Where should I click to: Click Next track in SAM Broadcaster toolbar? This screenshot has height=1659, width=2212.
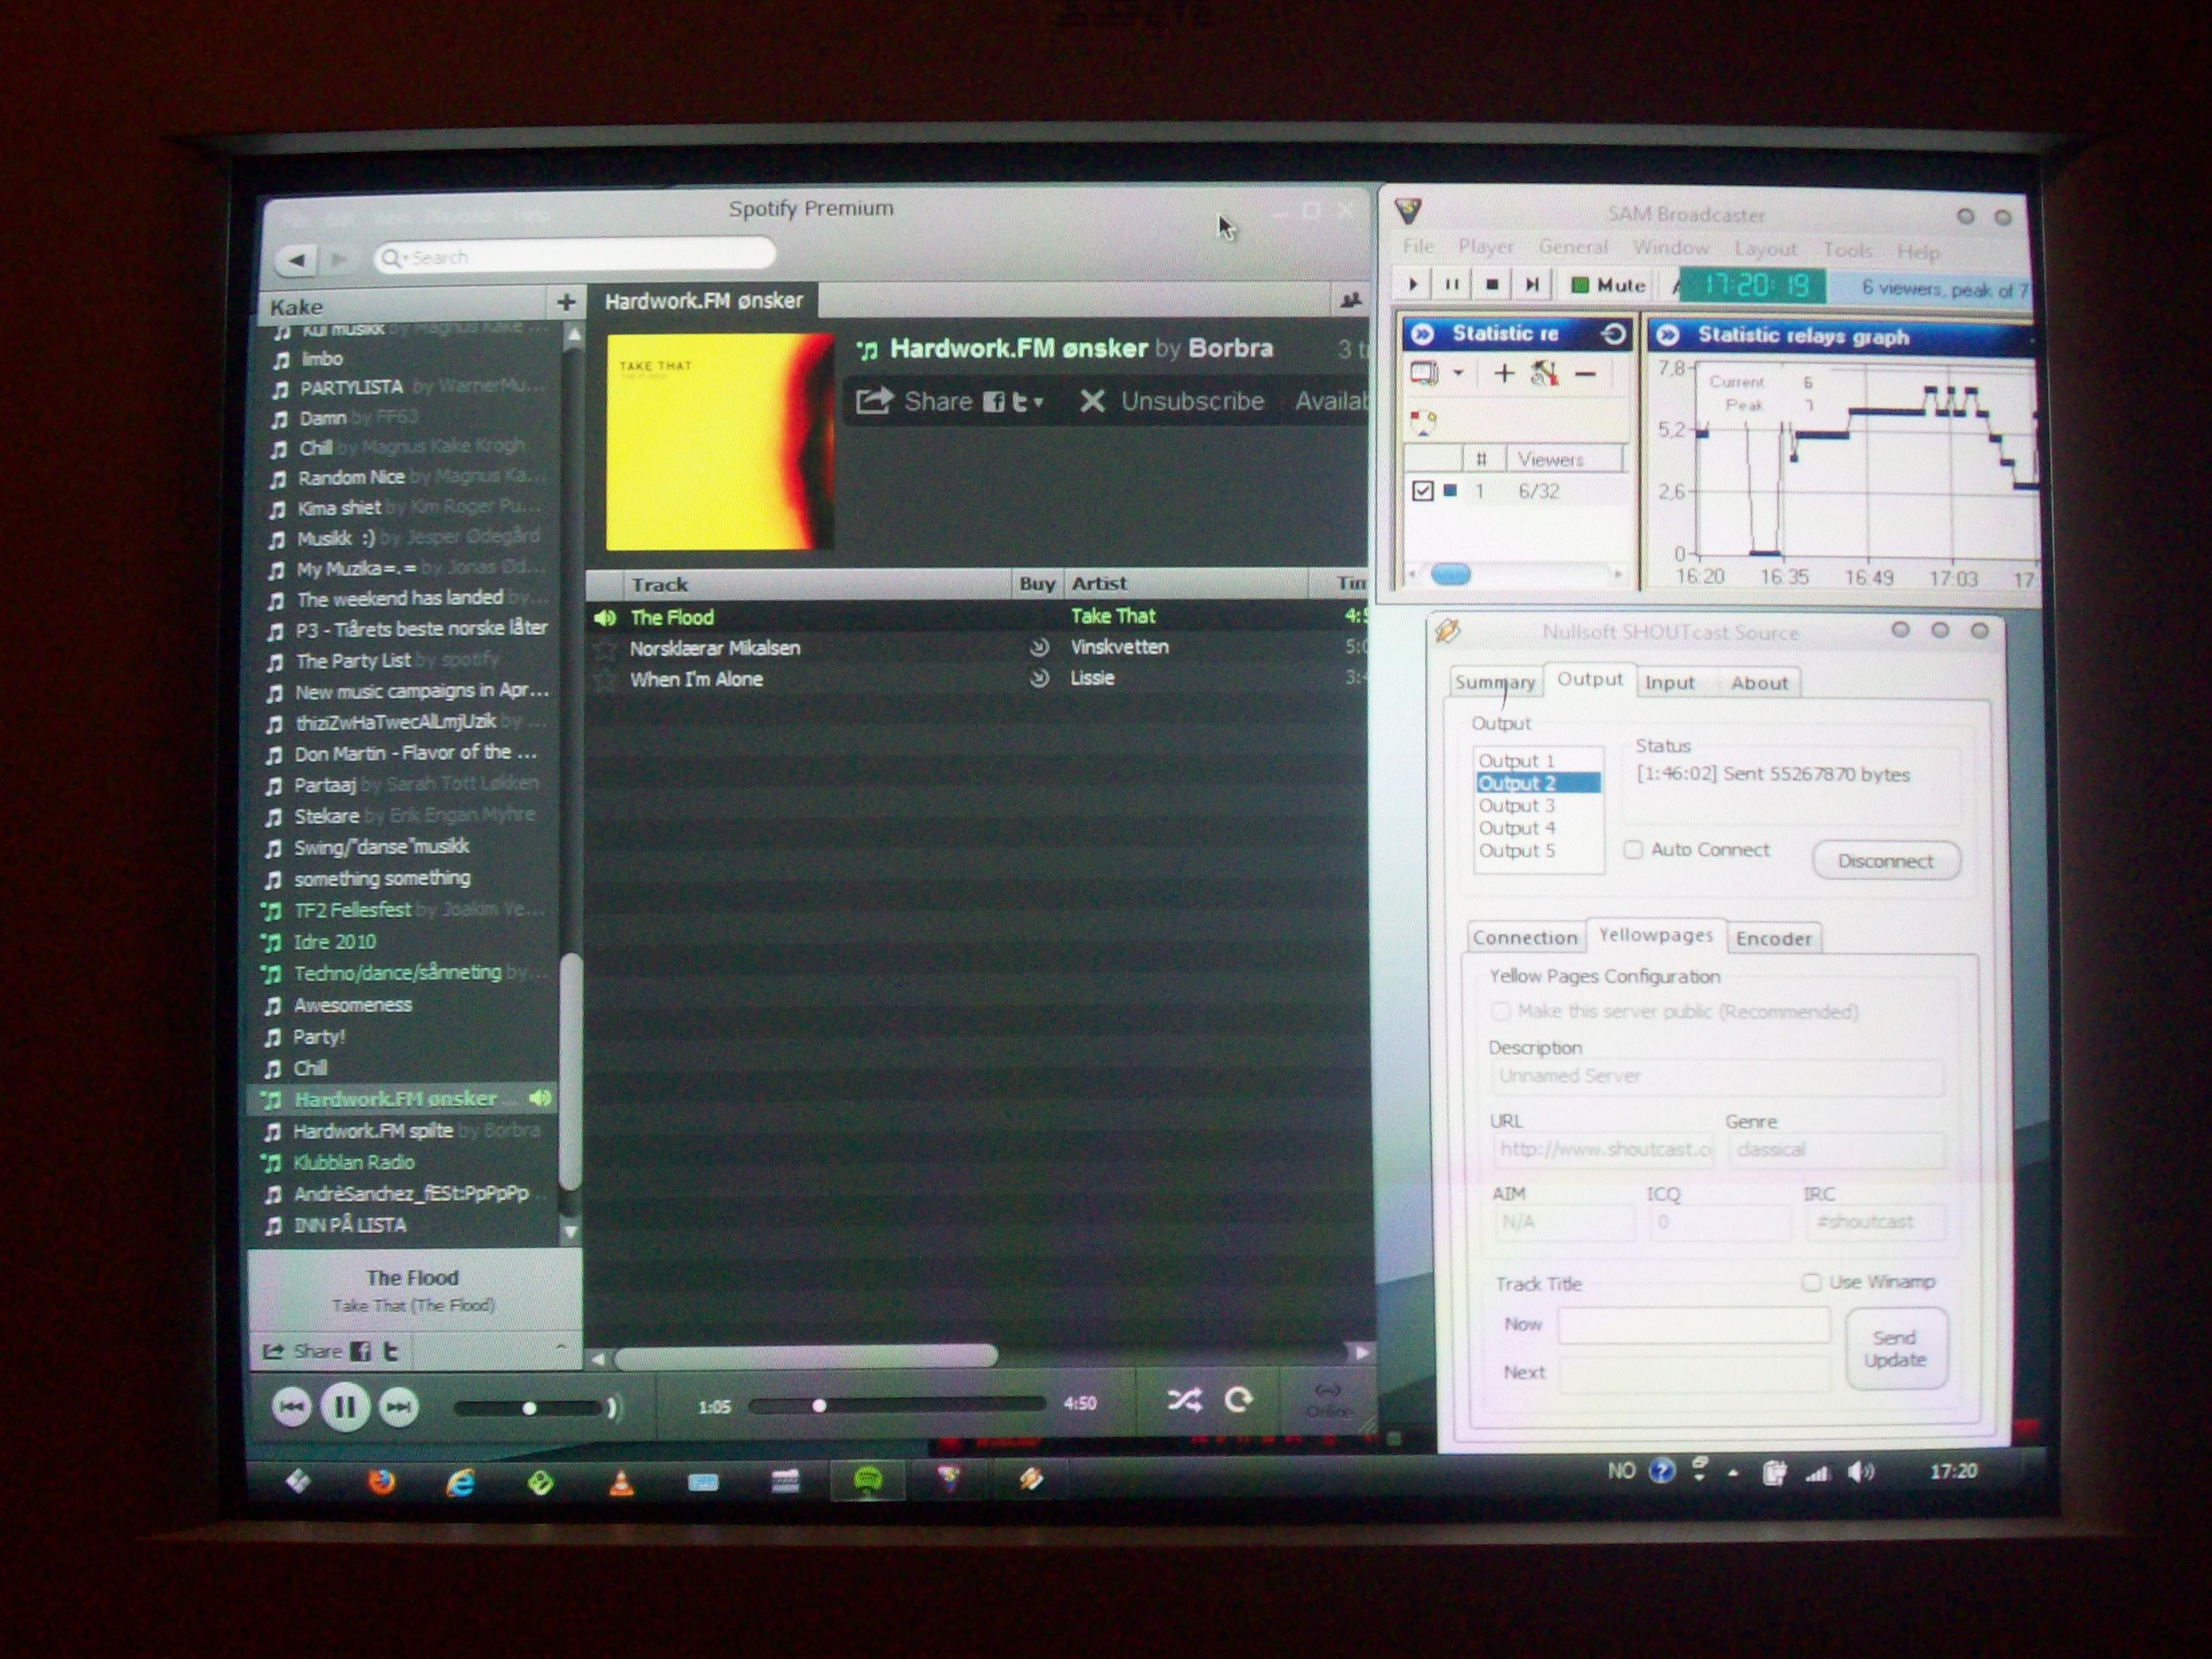1531,285
